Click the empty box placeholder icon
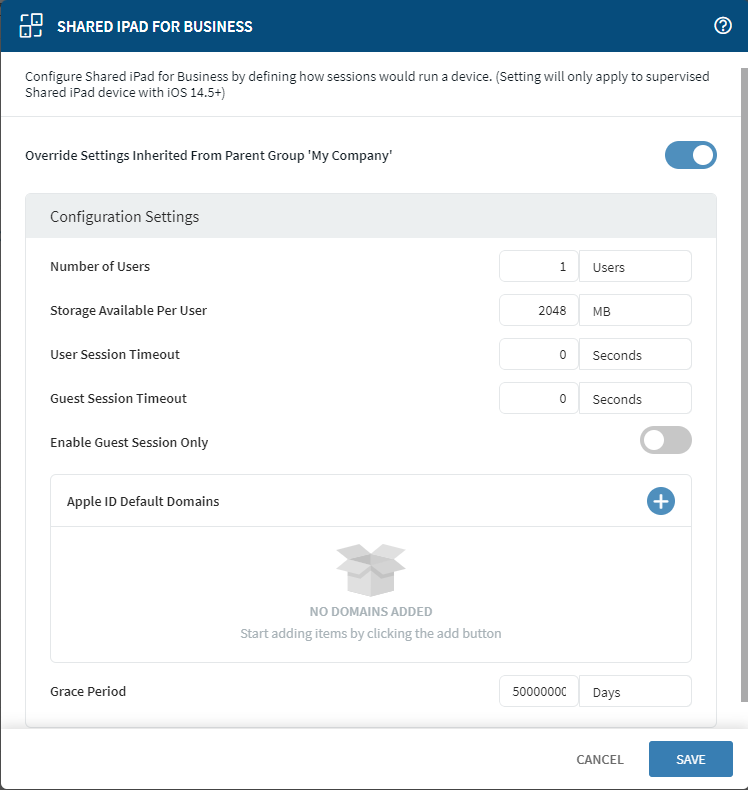748x790 pixels. tap(371, 571)
